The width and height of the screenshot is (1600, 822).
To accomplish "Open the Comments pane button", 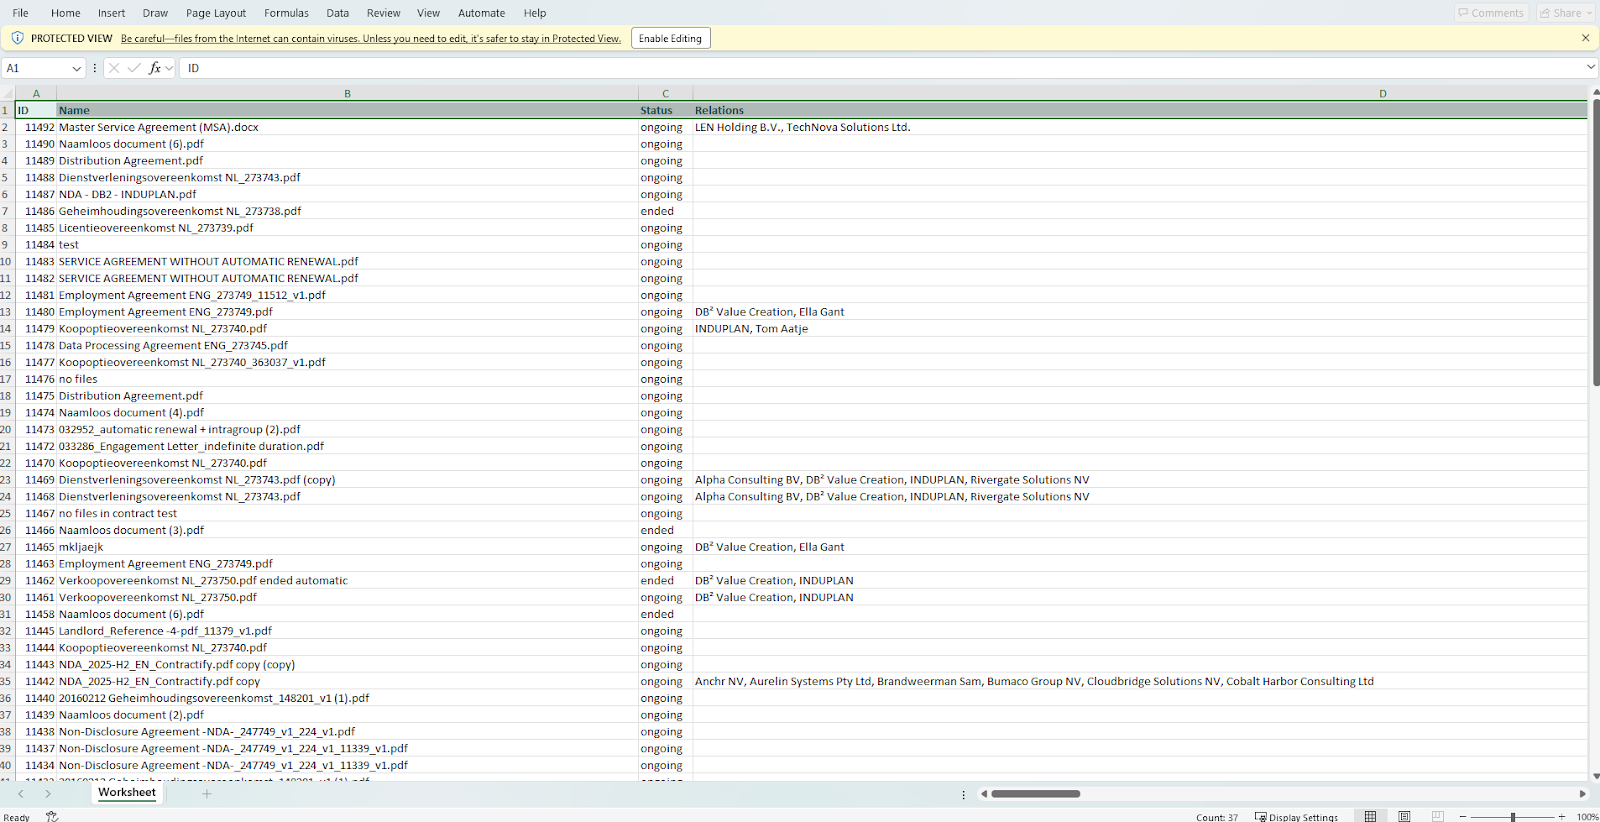I will pos(1491,13).
